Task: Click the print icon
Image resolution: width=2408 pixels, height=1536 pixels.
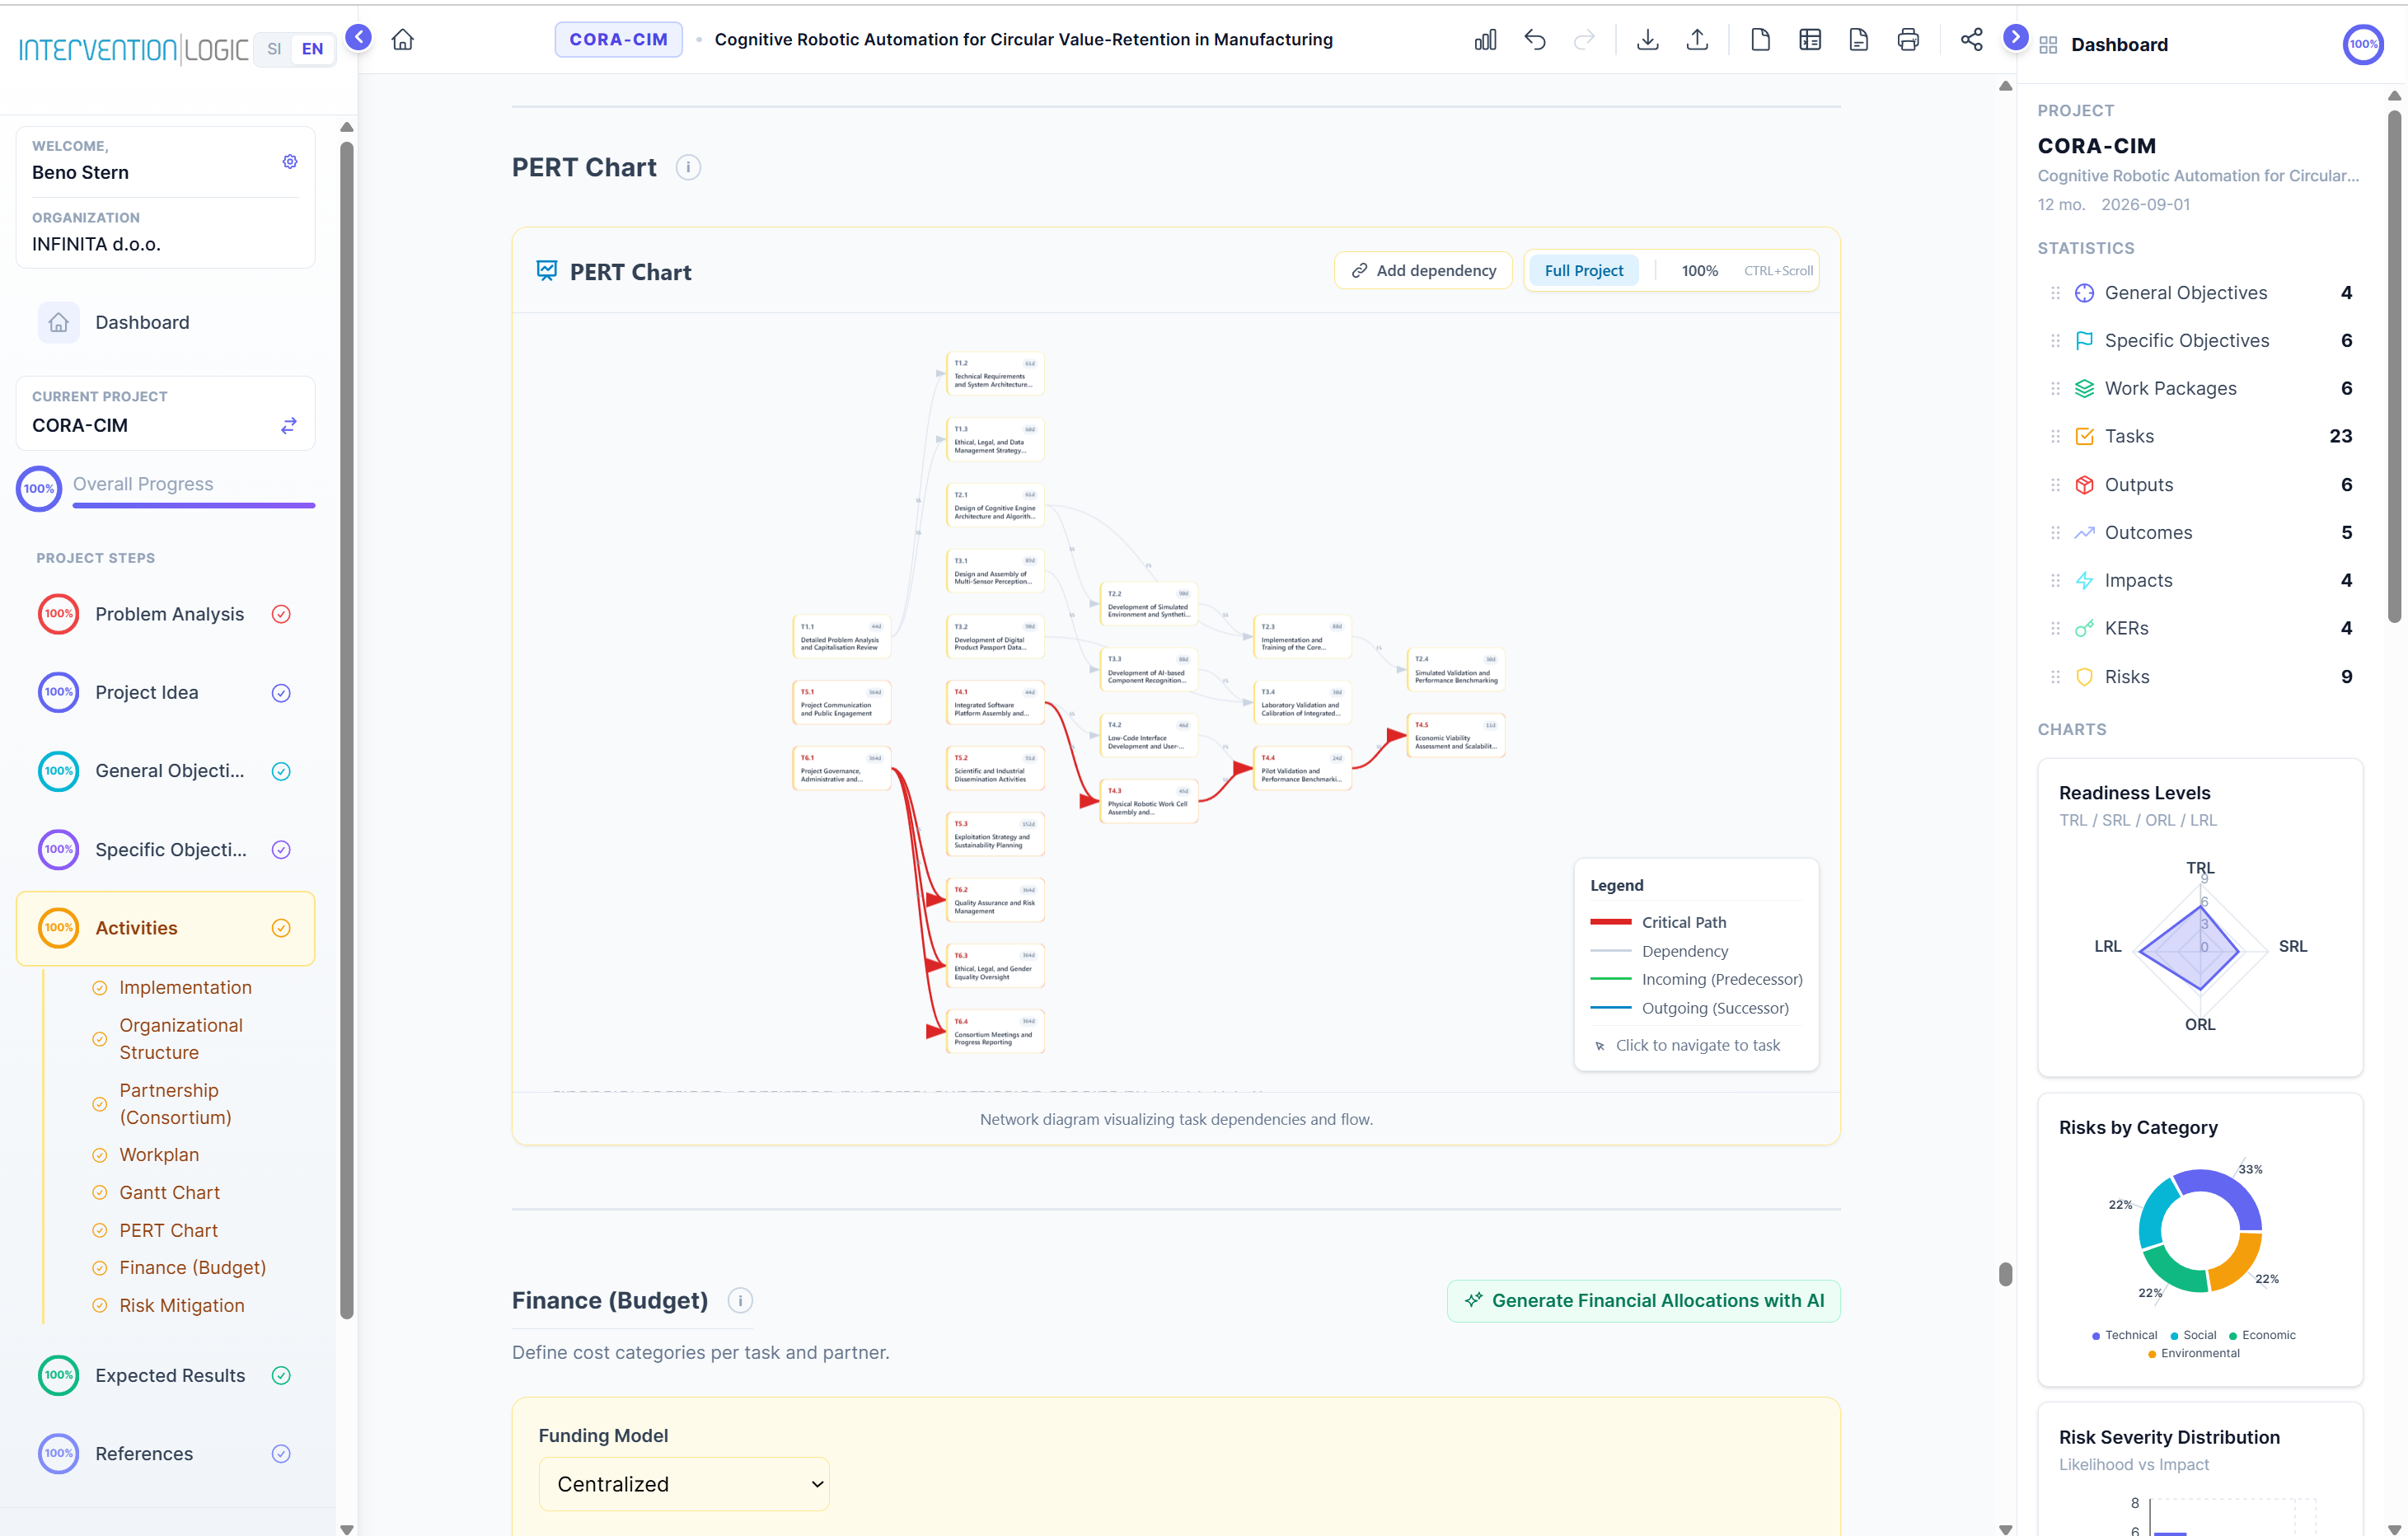Action: pyautogui.click(x=1908, y=40)
